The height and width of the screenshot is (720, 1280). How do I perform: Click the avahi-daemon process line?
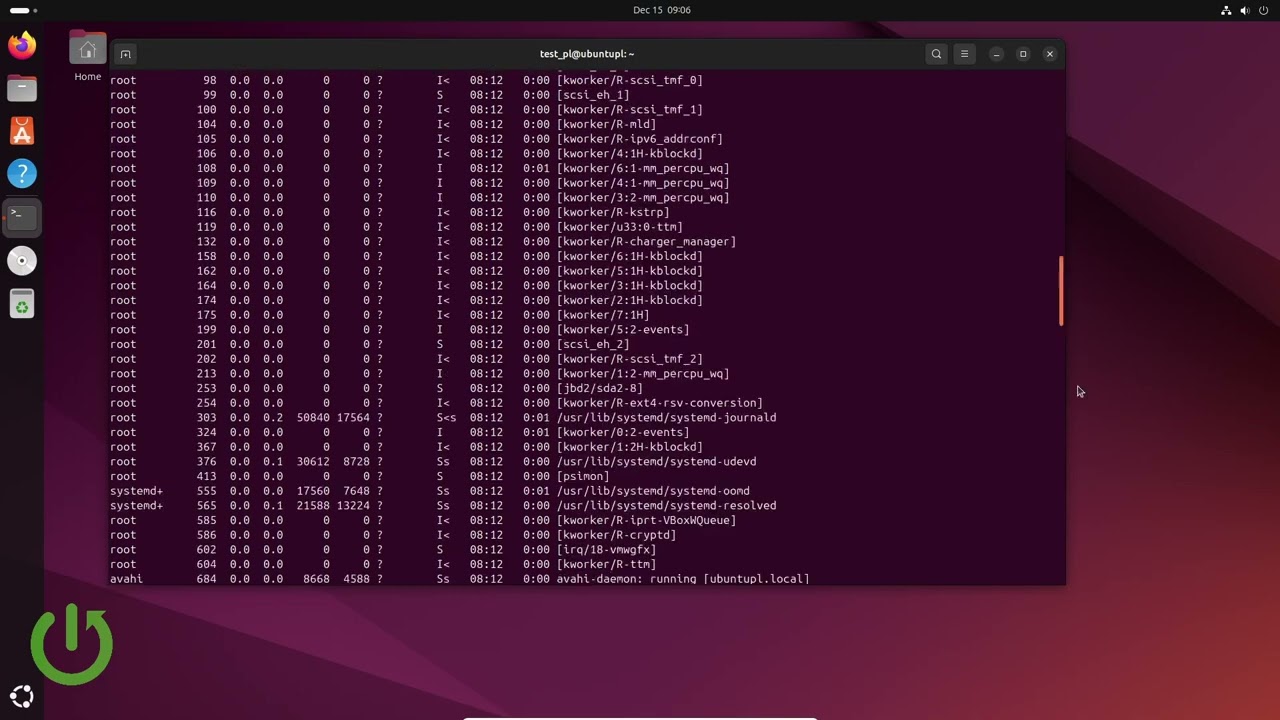[x=460, y=579]
